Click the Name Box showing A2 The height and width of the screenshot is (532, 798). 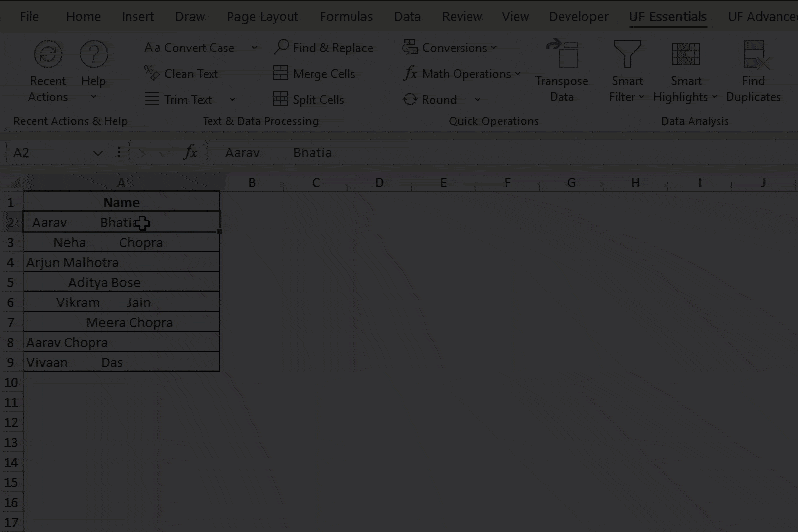tap(49, 153)
